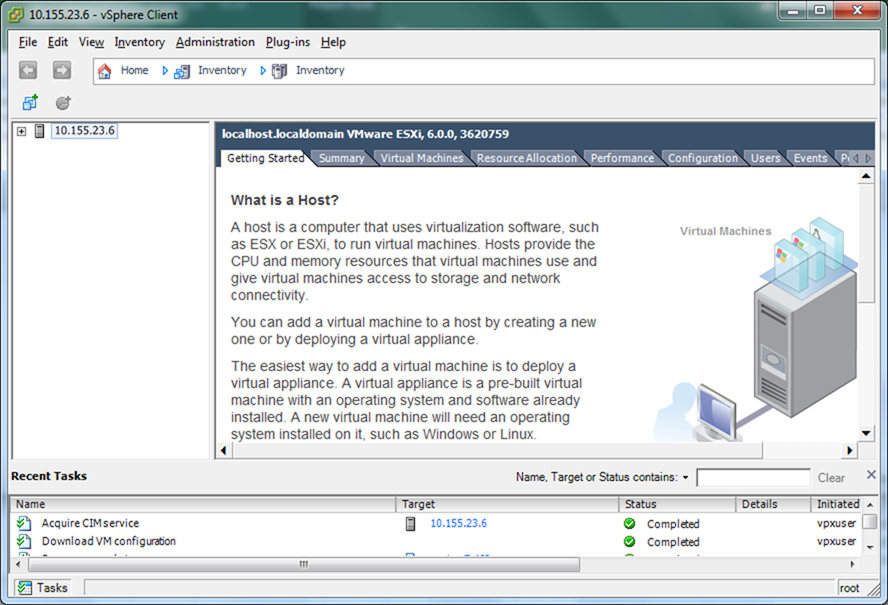888x605 pixels.
Task: Switch to the Virtual Machines tab
Action: [x=422, y=158]
